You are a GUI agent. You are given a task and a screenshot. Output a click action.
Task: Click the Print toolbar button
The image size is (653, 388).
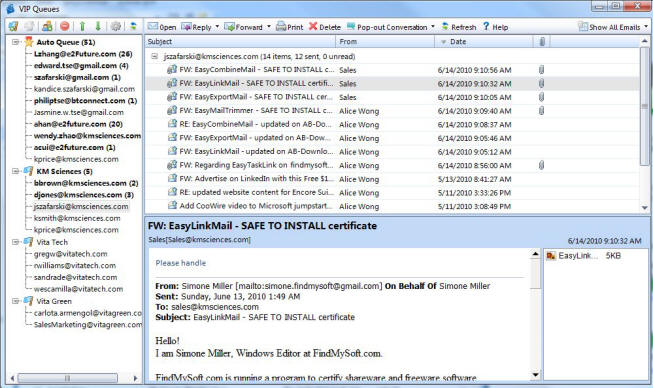point(290,27)
